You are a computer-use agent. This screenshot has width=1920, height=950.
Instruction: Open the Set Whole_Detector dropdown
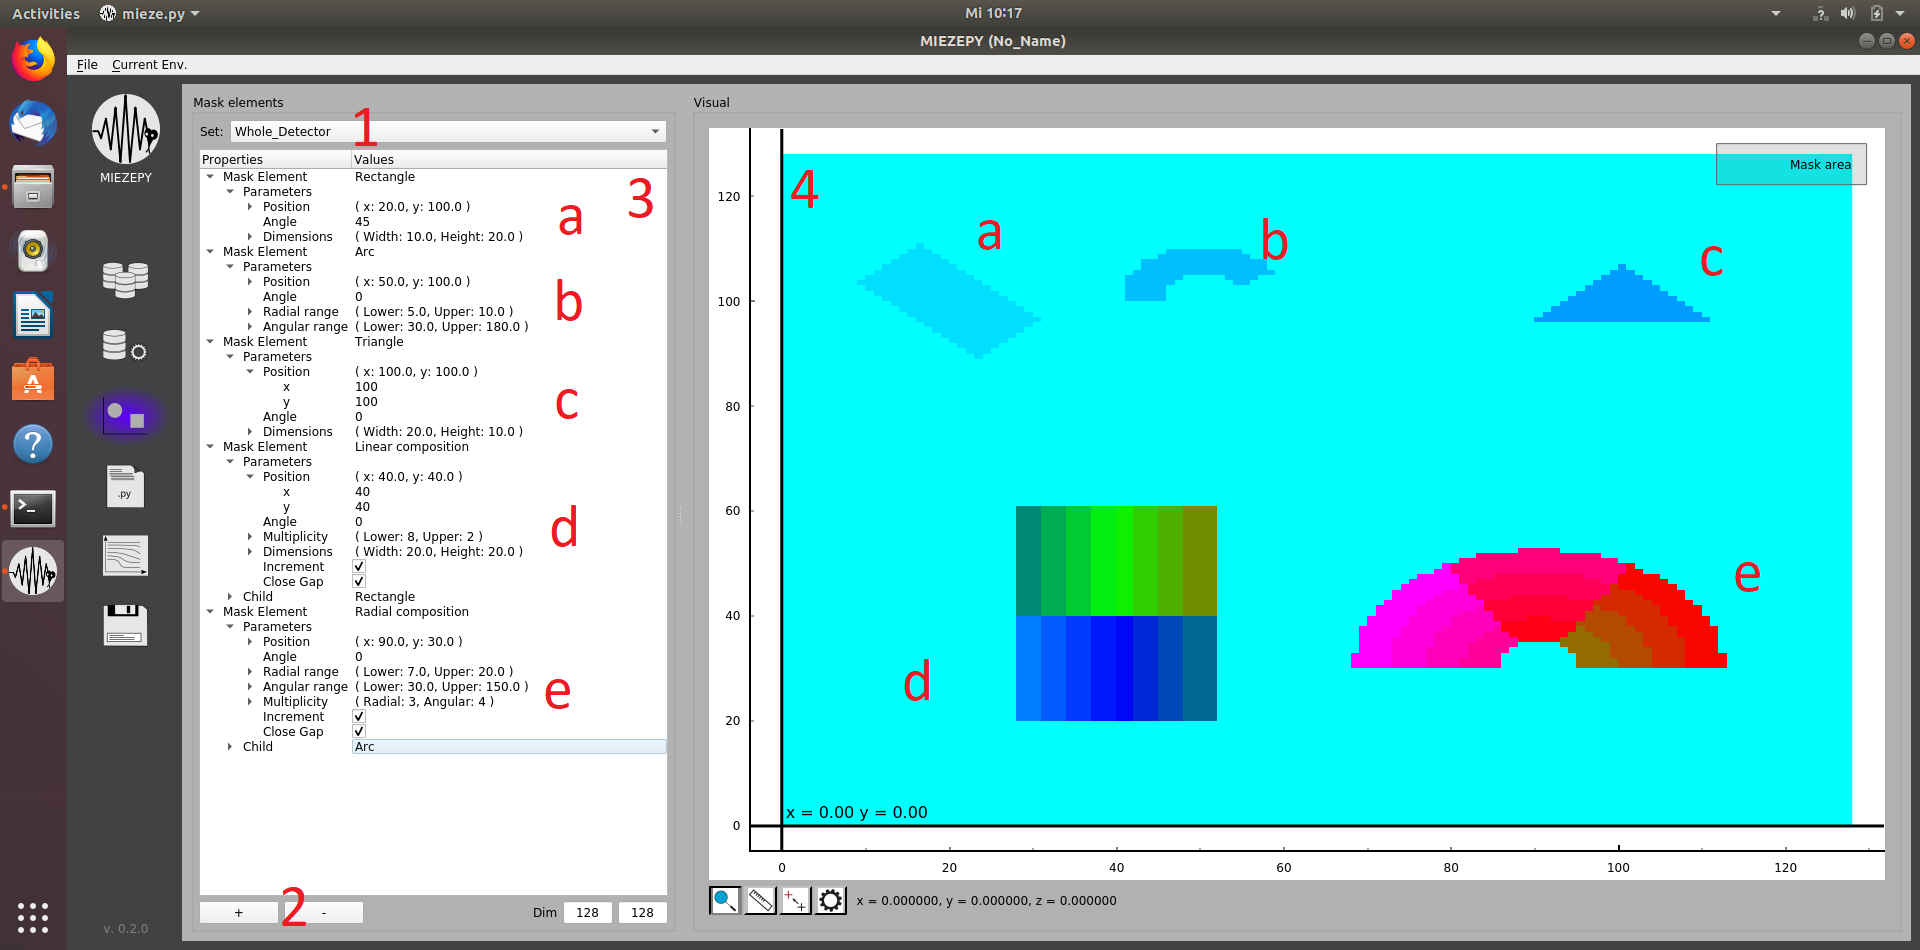447,131
